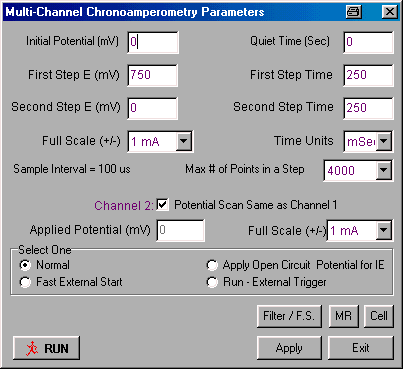Expand Max # of Points in a Step dropdown

pos(384,170)
